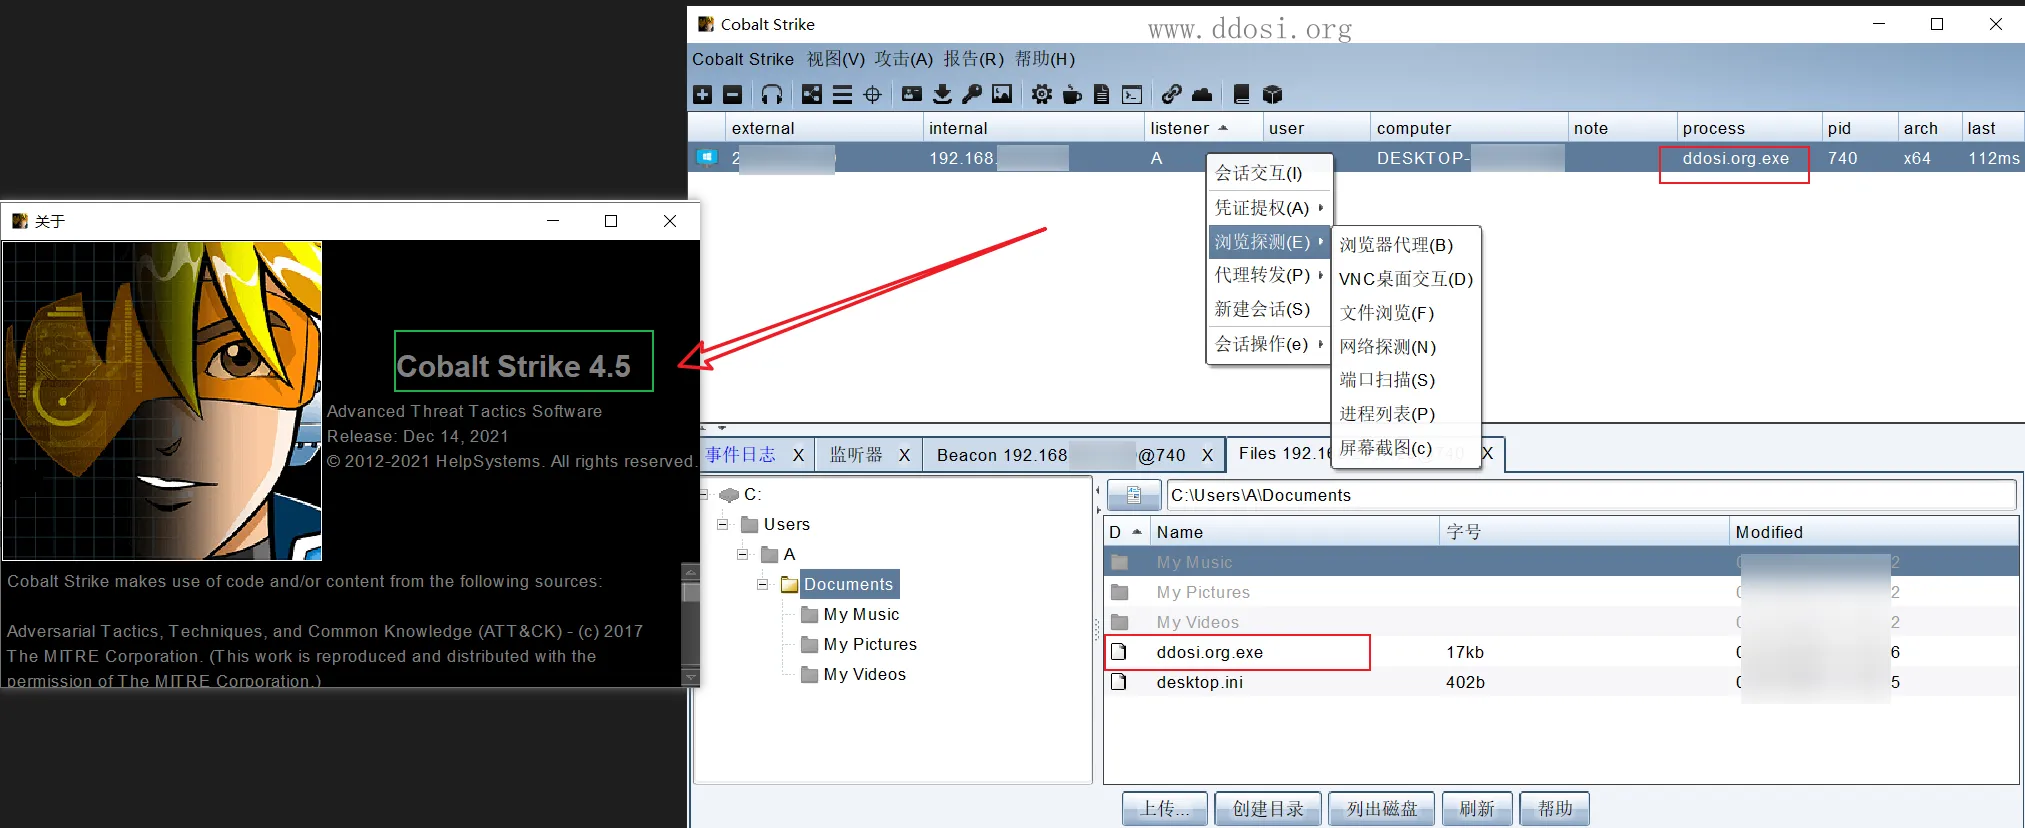Collapse the Documents folder node
This screenshot has width=2025, height=828.
762,584
